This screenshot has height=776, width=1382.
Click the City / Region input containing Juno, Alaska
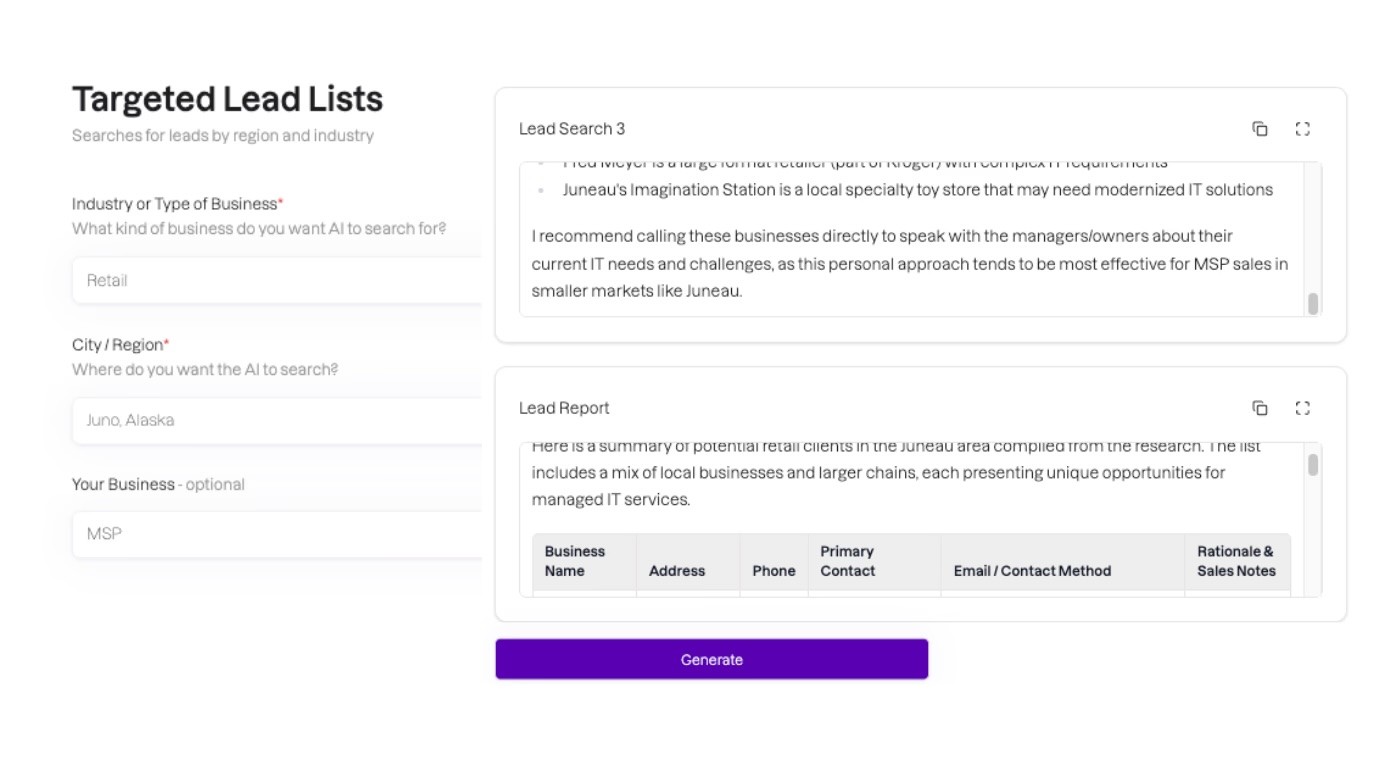coord(277,421)
